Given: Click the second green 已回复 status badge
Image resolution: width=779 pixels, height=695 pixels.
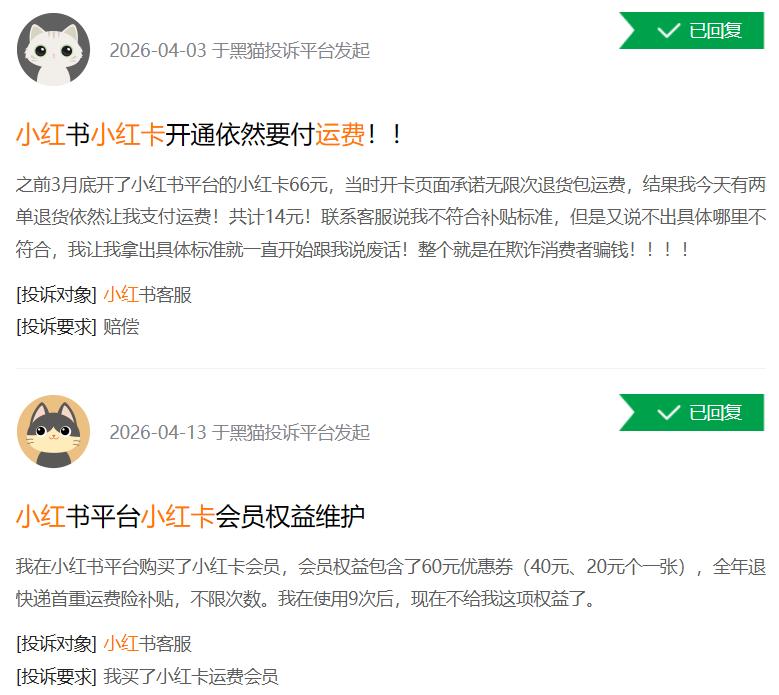Looking at the screenshot, I should click(691, 412).
